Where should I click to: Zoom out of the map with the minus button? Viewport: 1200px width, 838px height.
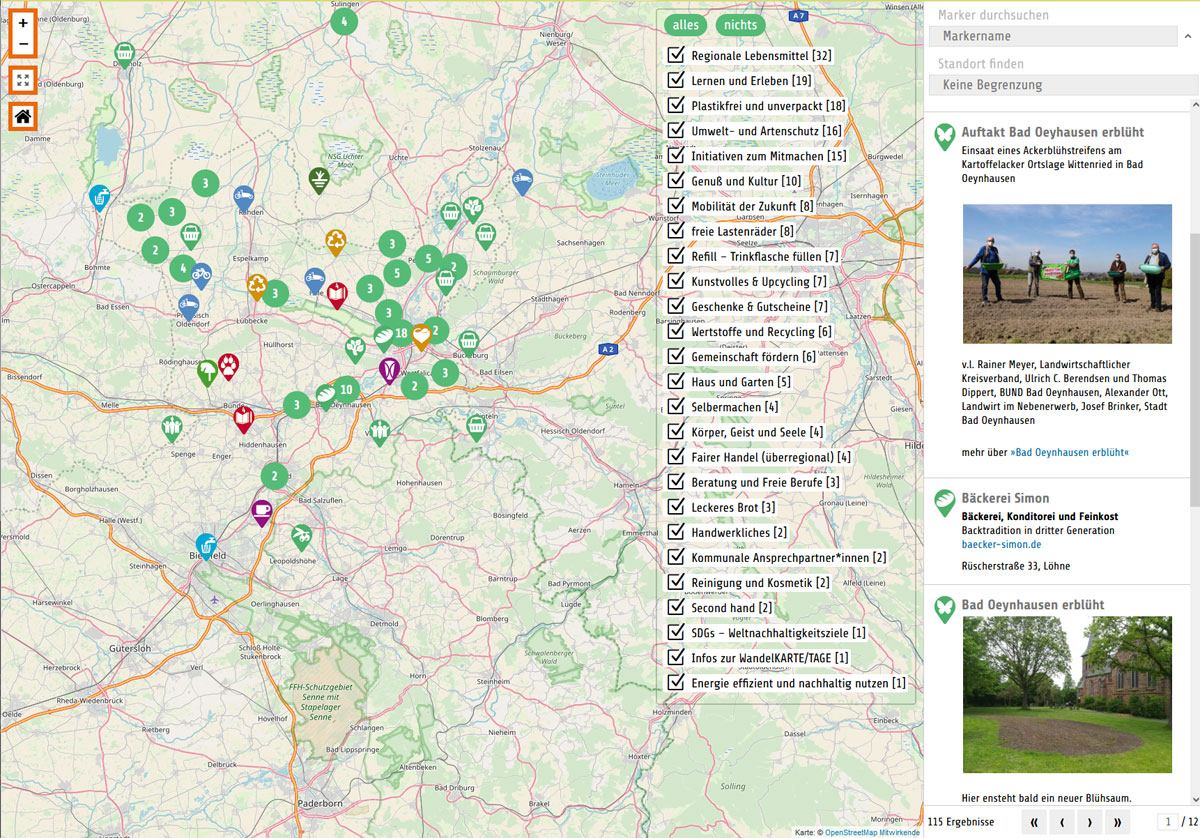click(x=23, y=44)
